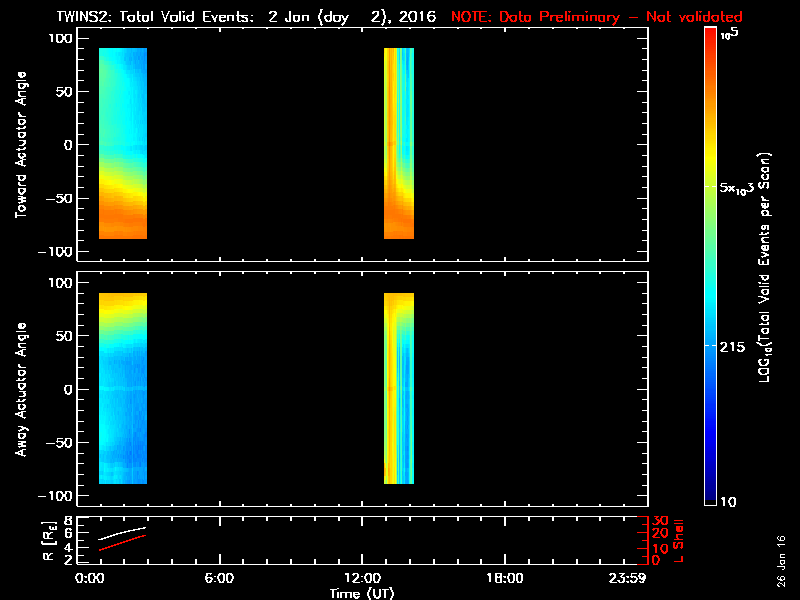This screenshot has width=800, height=600.
Task: Click the 6:00 time tick label
Action: pyautogui.click(x=219, y=579)
